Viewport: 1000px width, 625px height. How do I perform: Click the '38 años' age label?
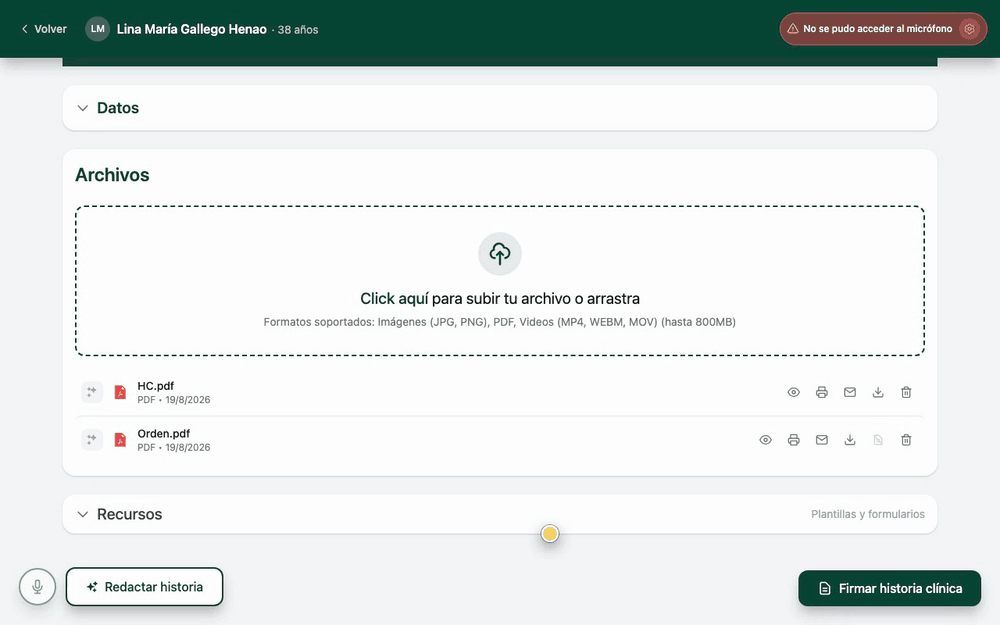tap(298, 30)
